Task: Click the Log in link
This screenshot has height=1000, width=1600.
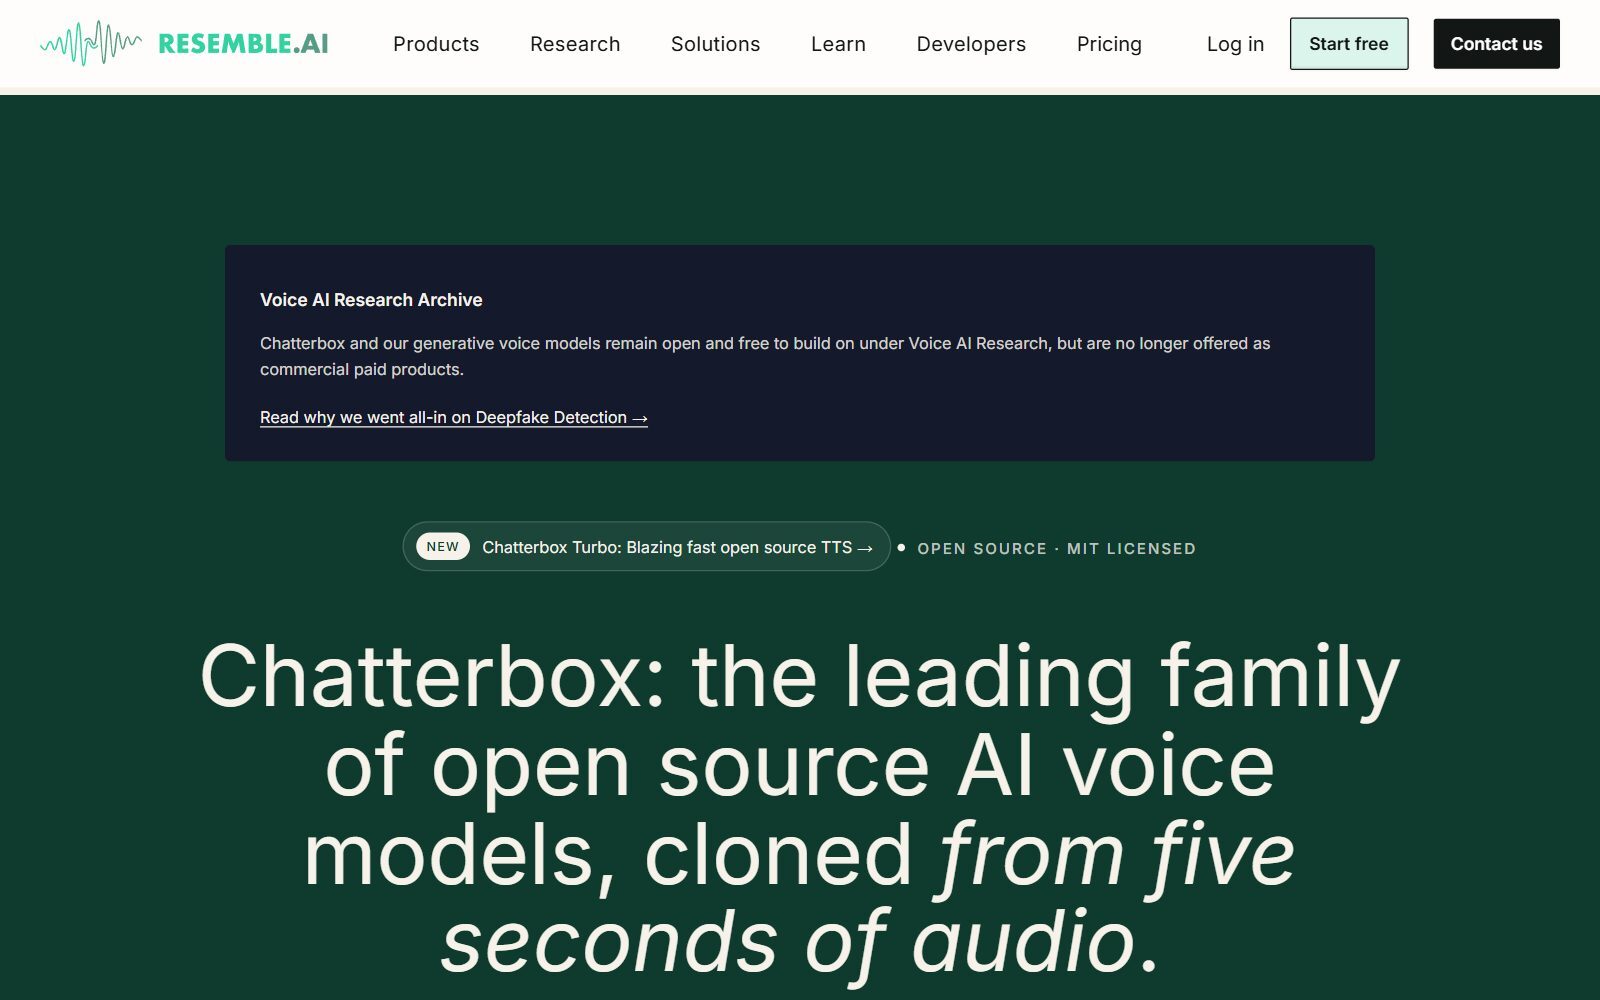Action: (x=1235, y=44)
